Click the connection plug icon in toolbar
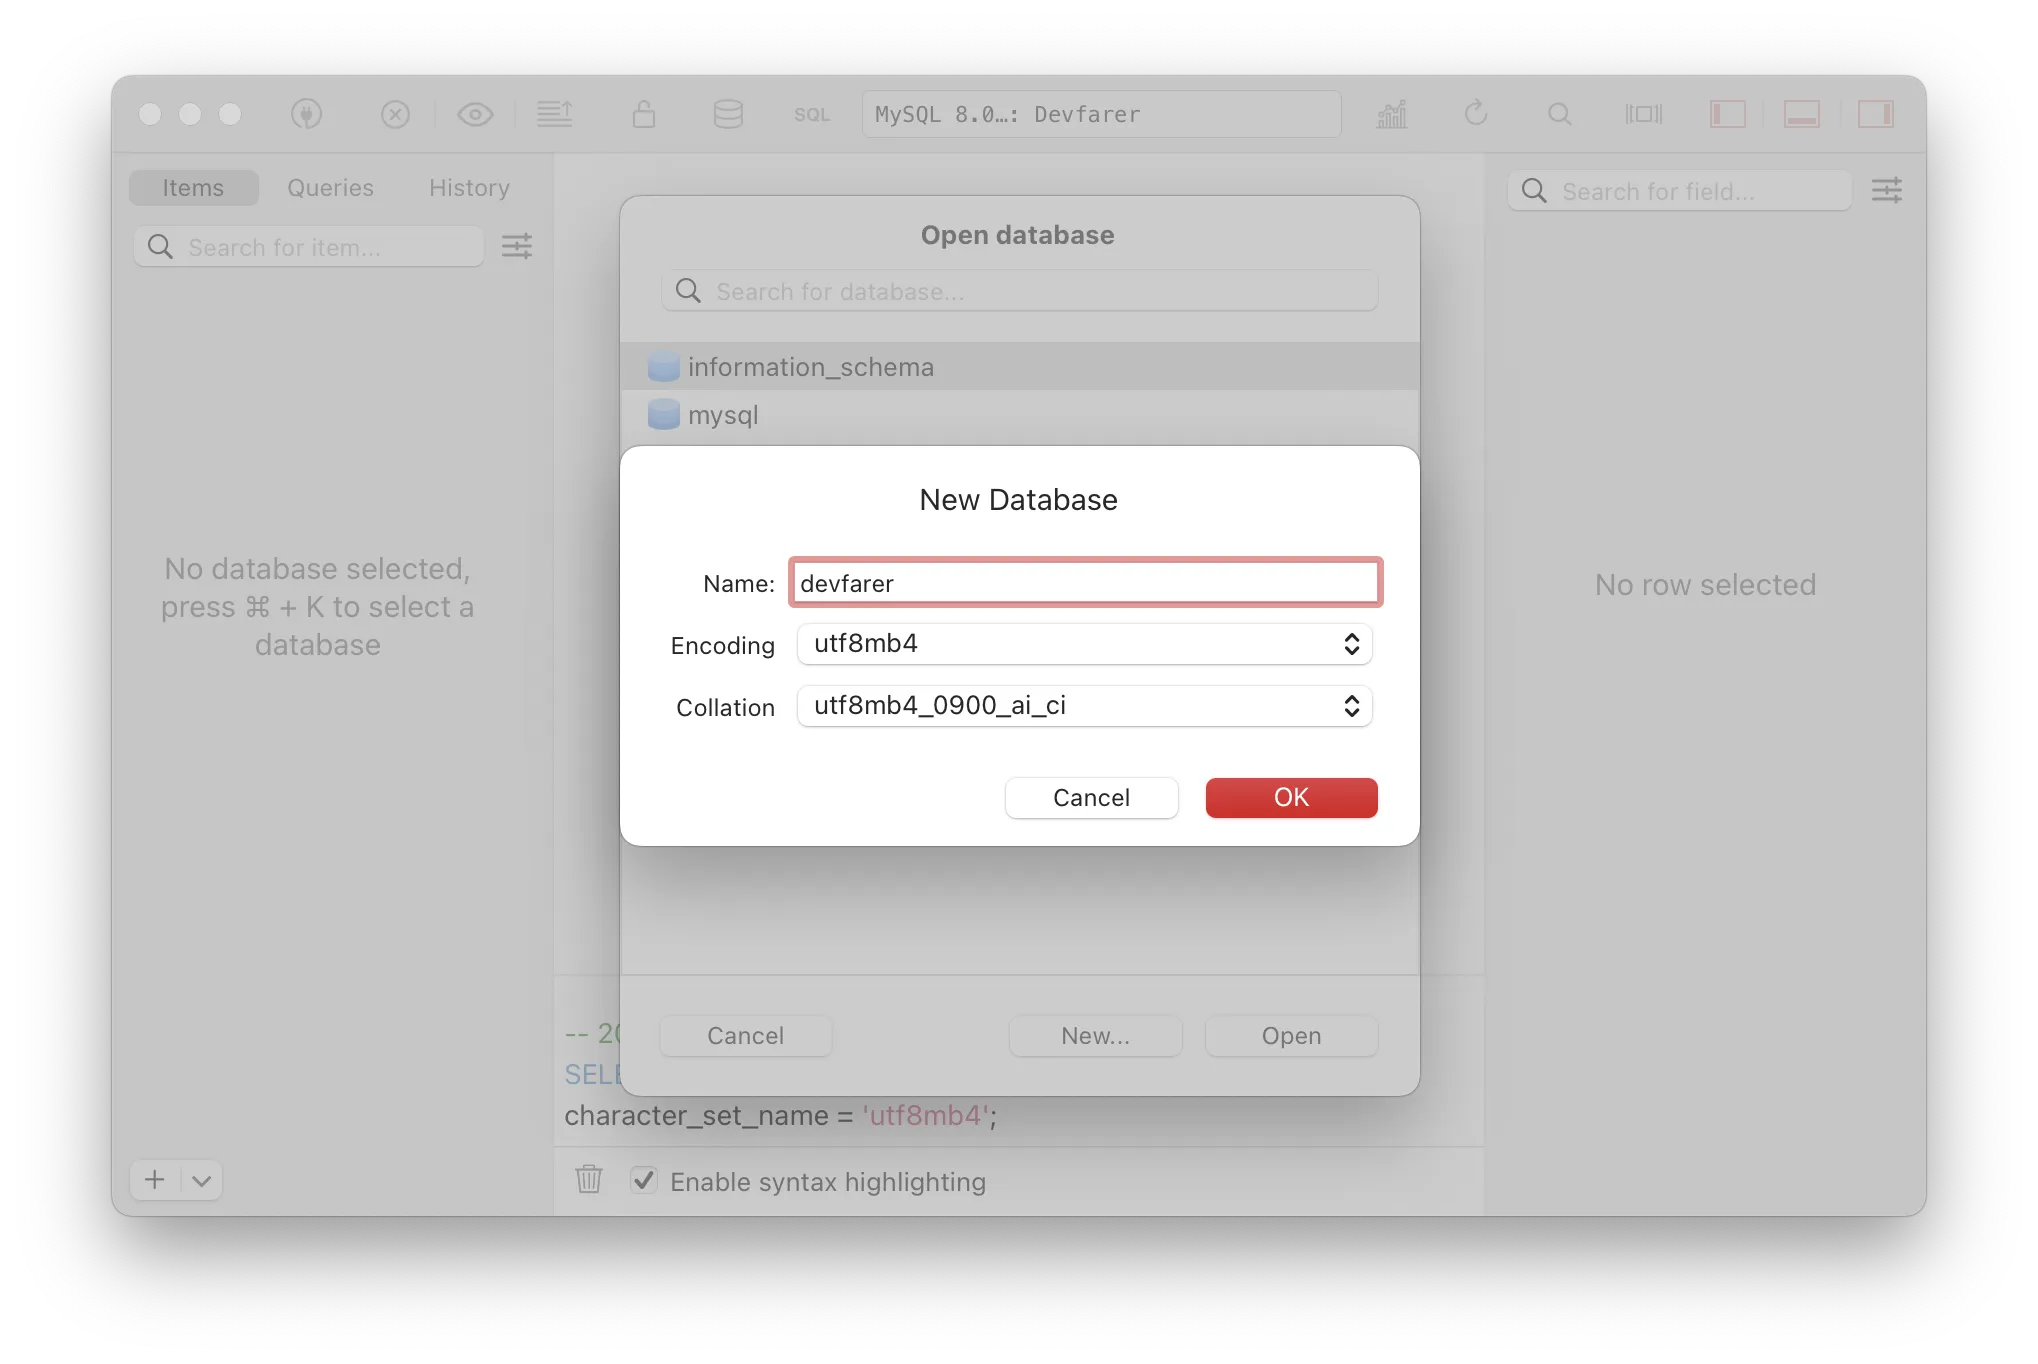 click(307, 114)
